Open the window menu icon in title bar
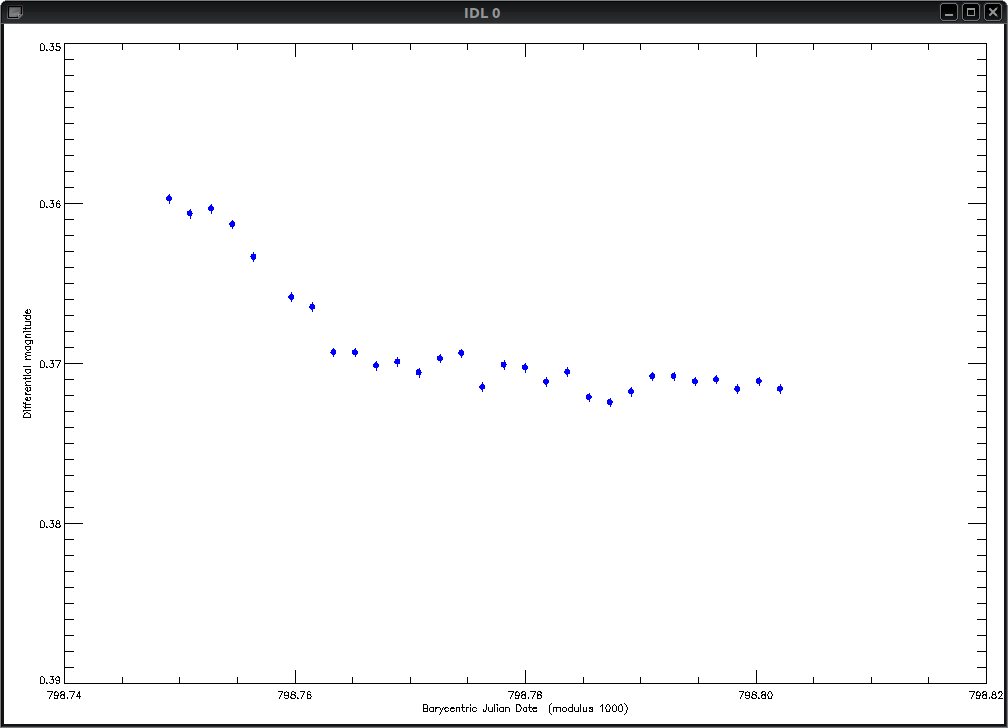The height and width of the screenshot is (728, 1008). [x=14, y=12]
